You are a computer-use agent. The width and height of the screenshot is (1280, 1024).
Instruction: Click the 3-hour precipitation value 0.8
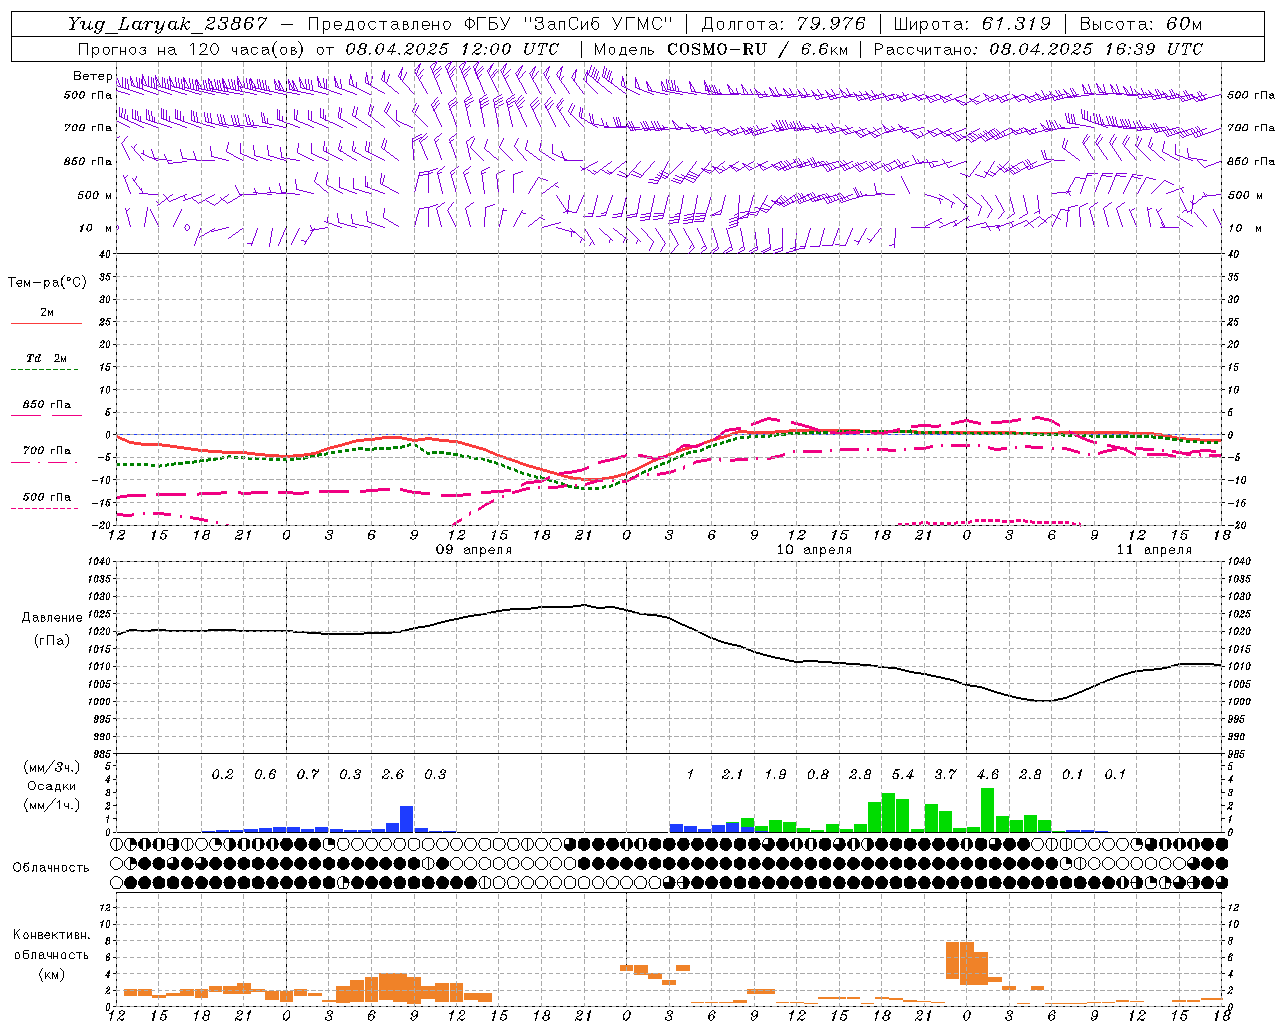click(817, 775)
